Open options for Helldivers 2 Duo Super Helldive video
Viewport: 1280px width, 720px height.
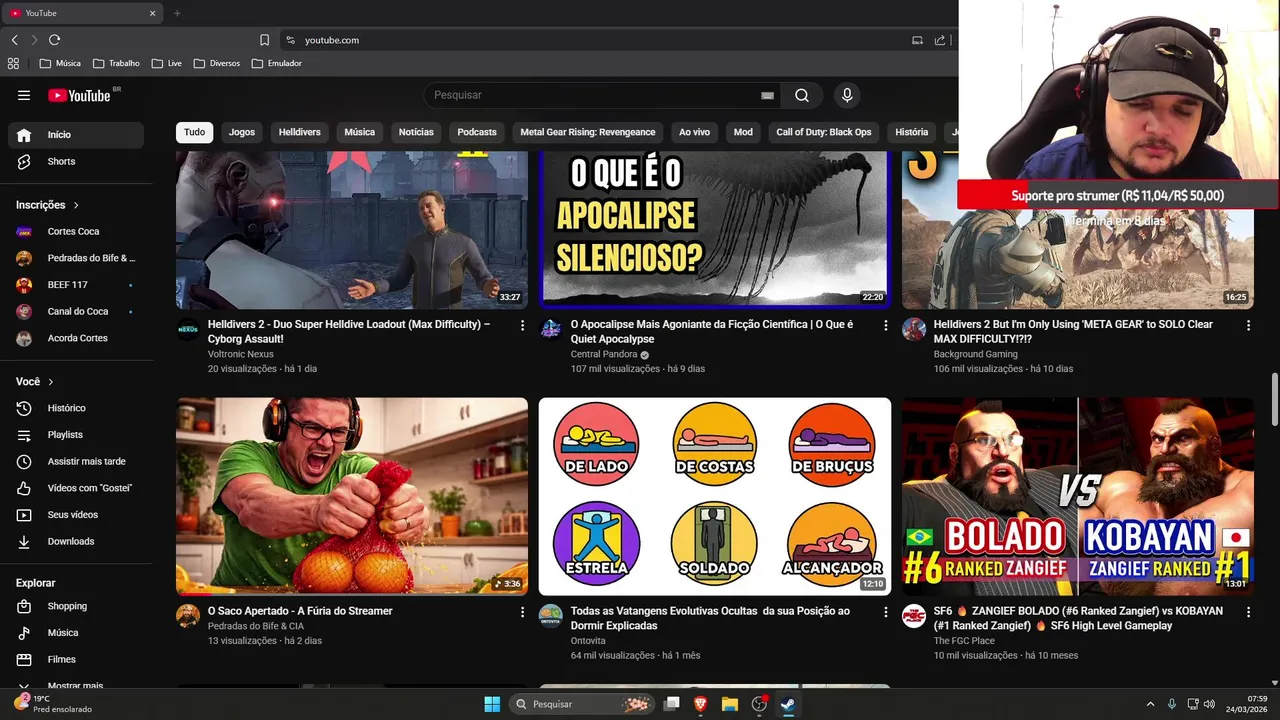point(522,325)
